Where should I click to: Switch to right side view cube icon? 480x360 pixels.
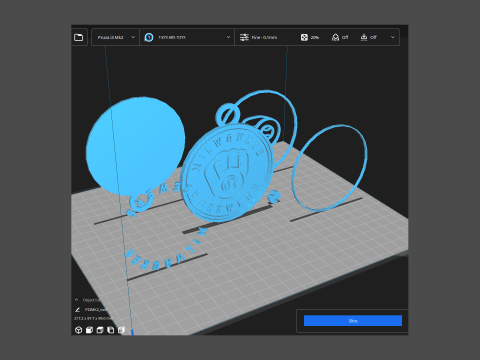tap(121, 330)
